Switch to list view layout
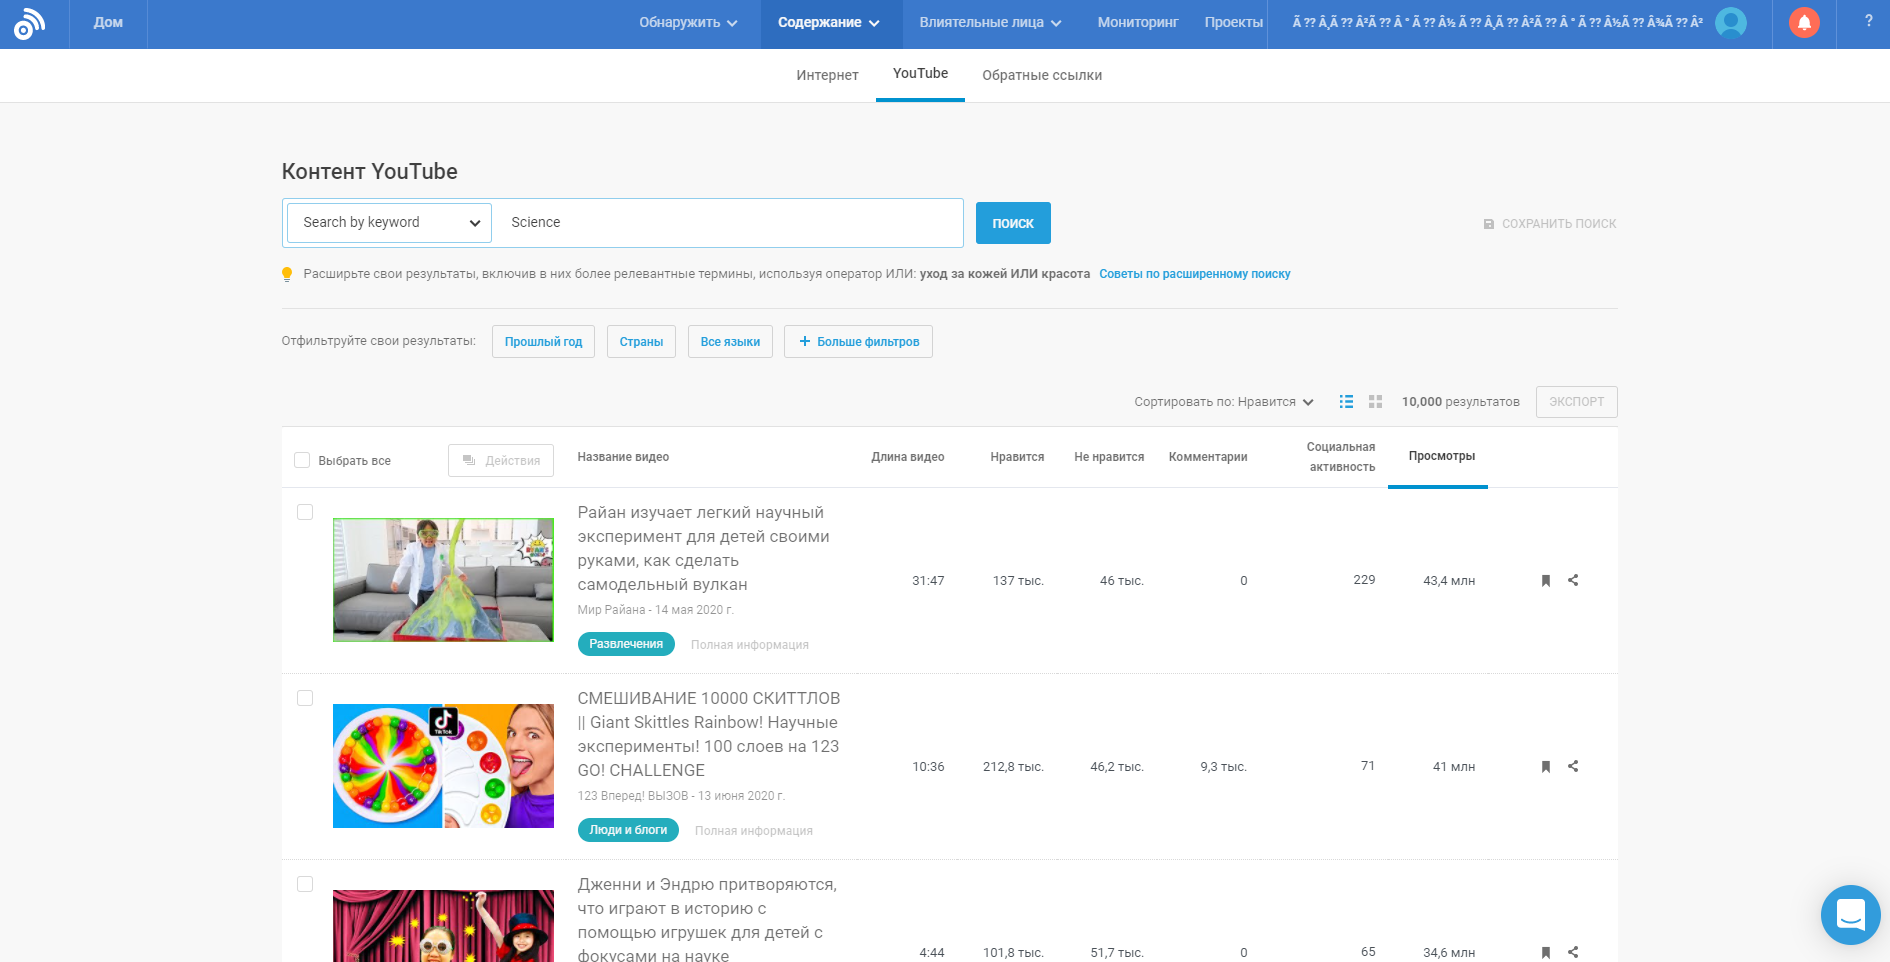Viewport: 1890px width, 962px height. (1346, 401)
